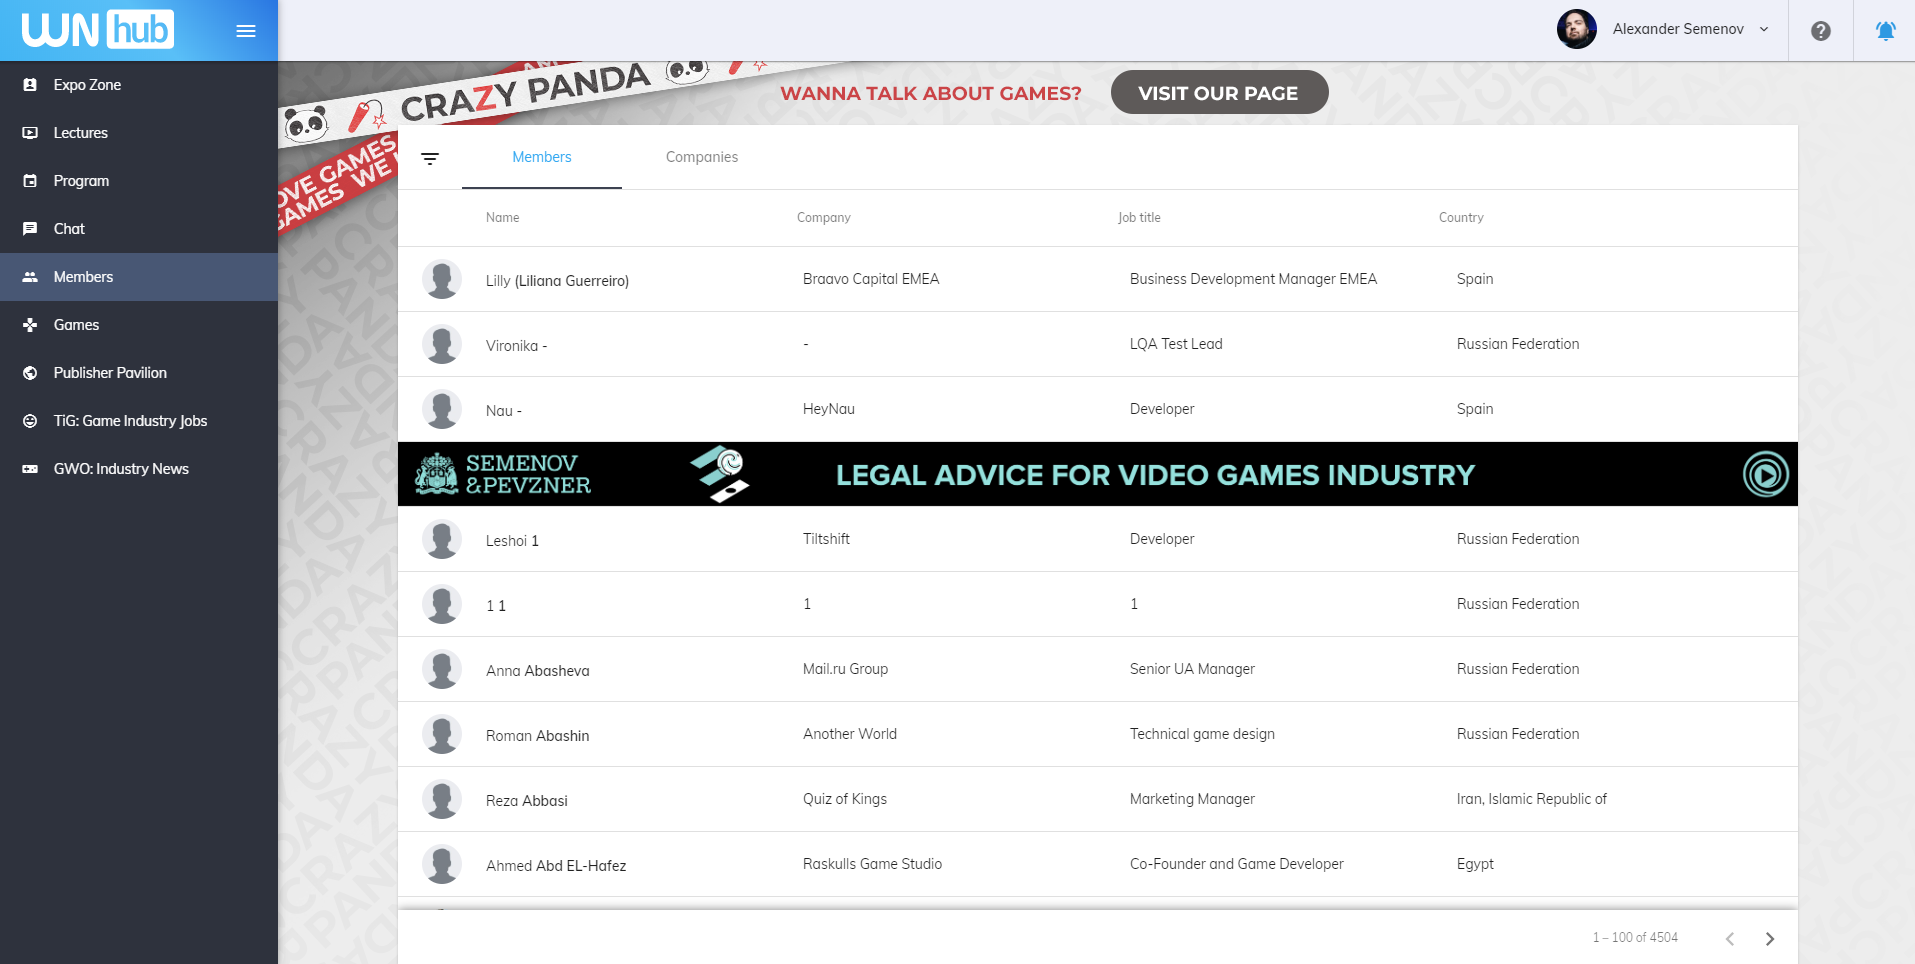1915x964 pixels.
Task: Open the help question mark icon
Action: pos(1821,31)
